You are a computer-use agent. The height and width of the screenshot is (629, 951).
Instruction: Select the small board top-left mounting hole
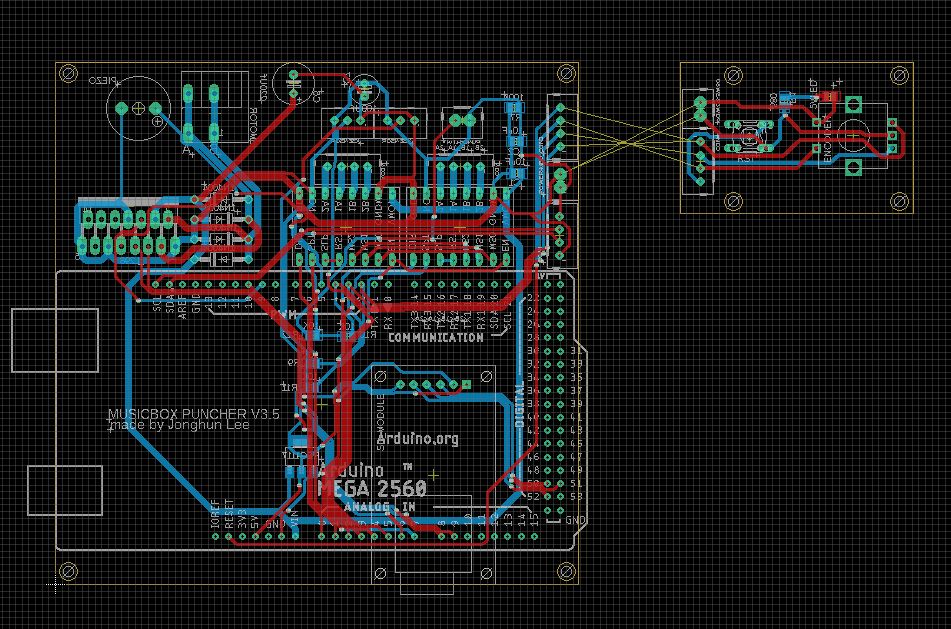tap(734, 76)
